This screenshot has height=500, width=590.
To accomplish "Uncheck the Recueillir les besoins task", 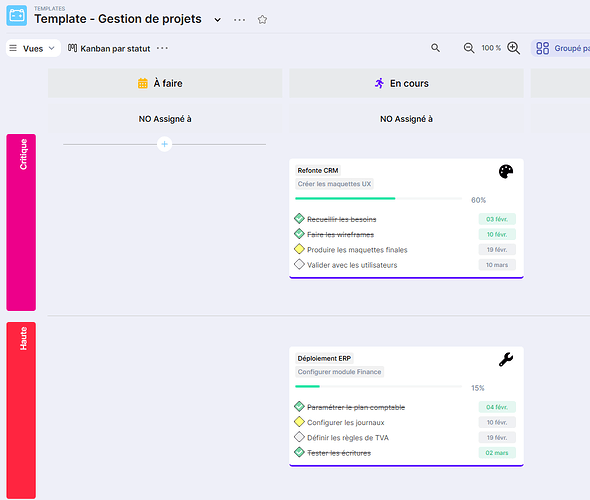I will coord(299,219).
